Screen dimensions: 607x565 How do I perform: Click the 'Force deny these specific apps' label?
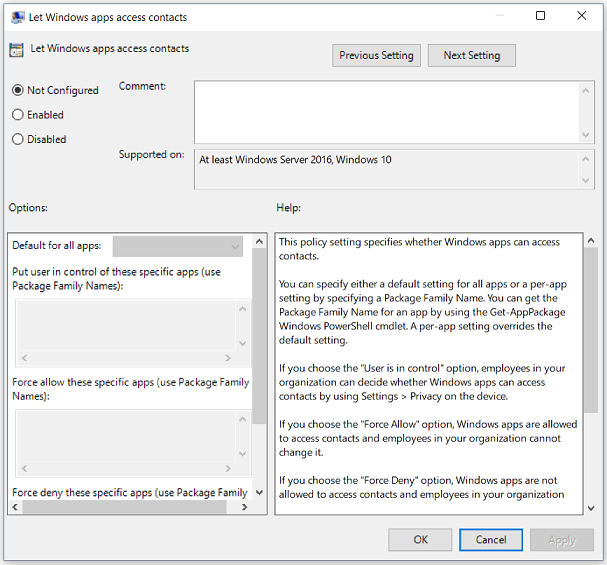130,492
